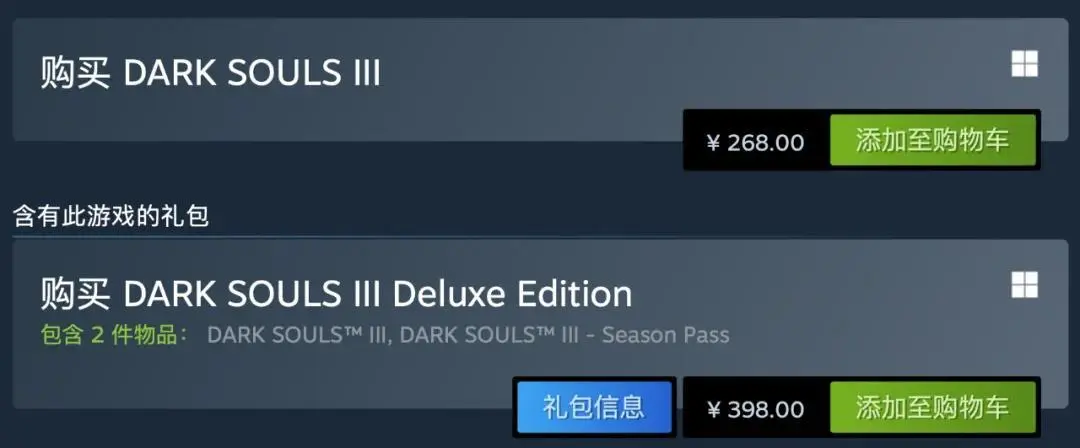Select the 购买 DARK SOULS III heading

[x=210, y=73]
